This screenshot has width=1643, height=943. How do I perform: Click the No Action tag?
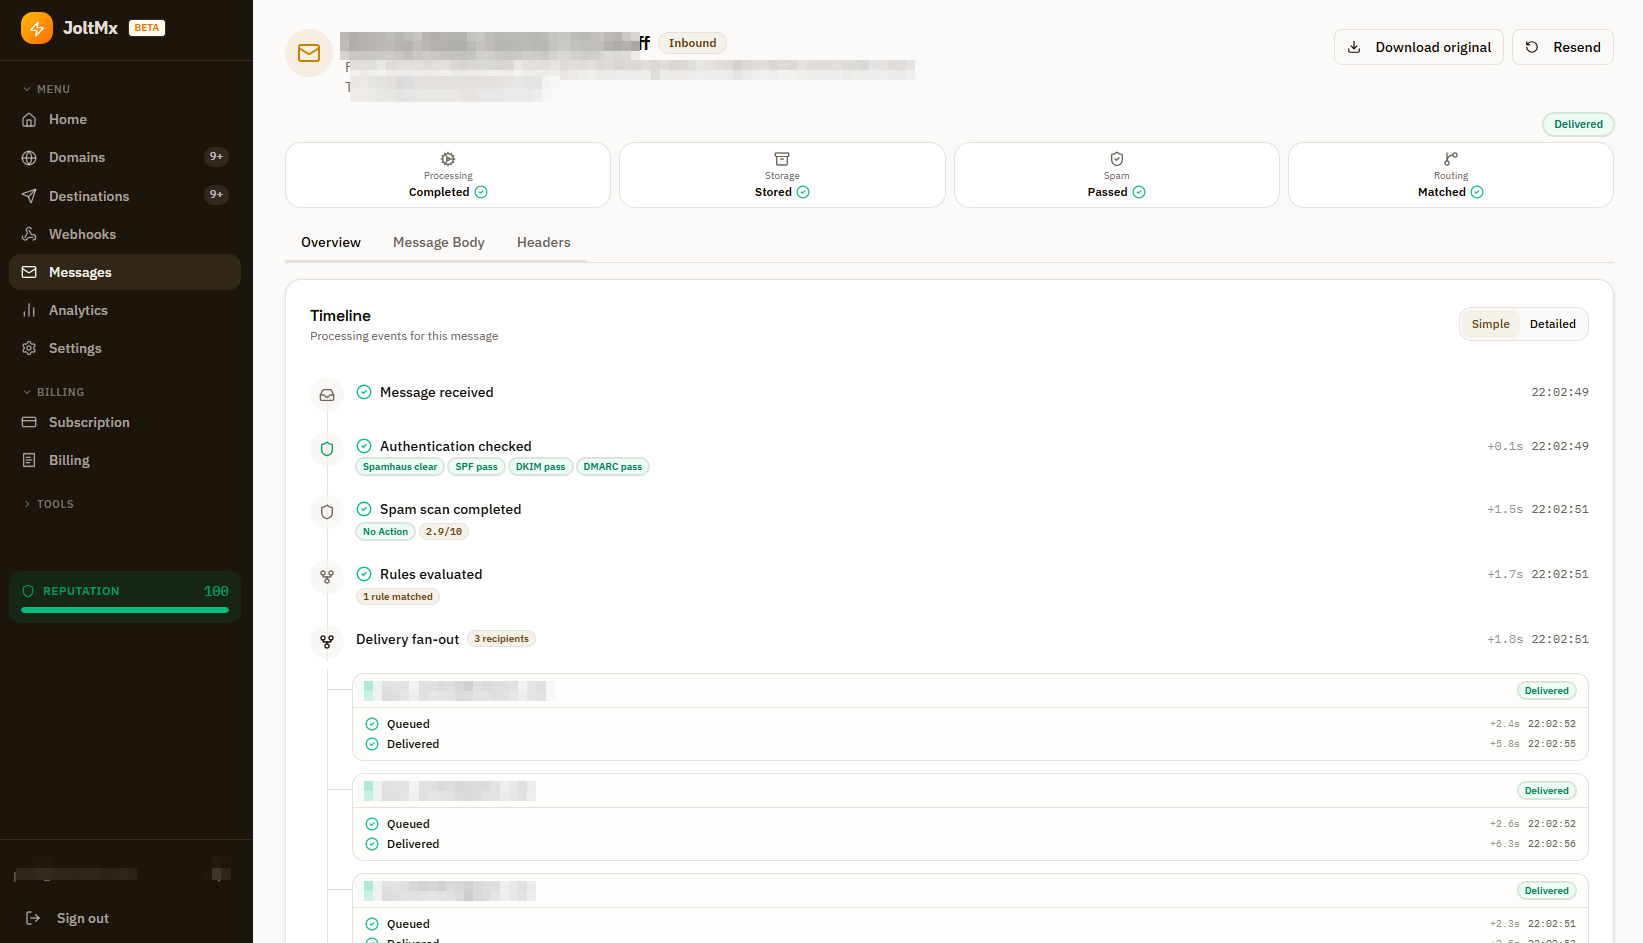click(385, 532)
